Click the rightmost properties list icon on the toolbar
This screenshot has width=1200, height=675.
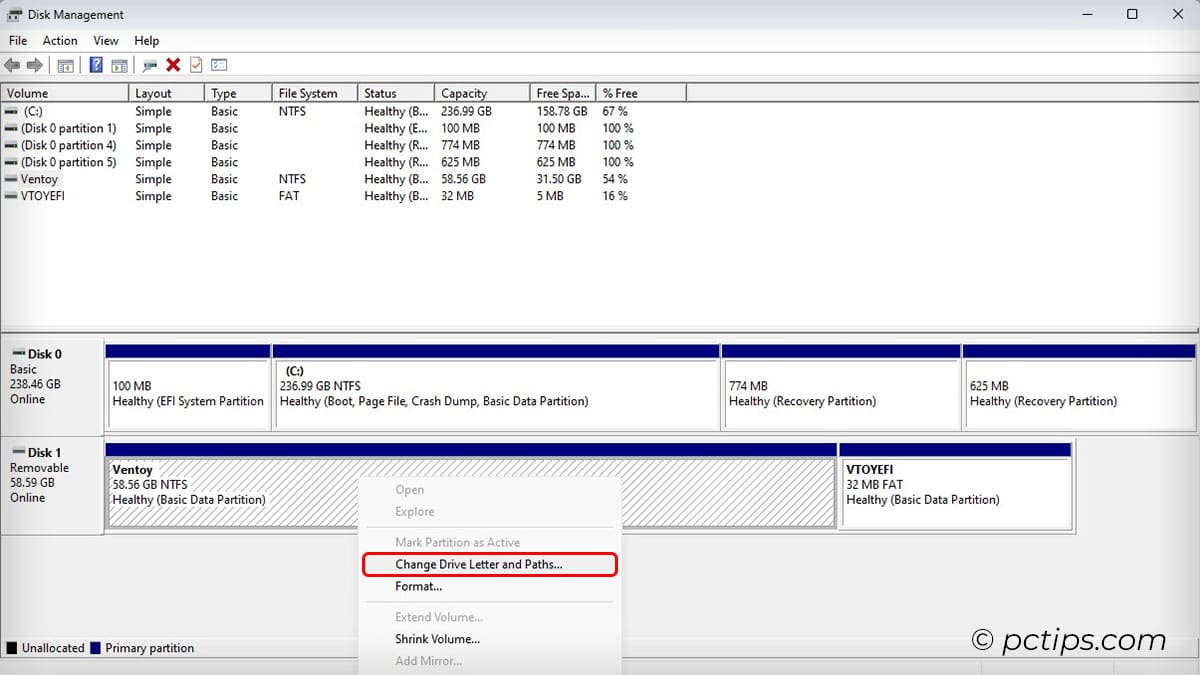220,64
